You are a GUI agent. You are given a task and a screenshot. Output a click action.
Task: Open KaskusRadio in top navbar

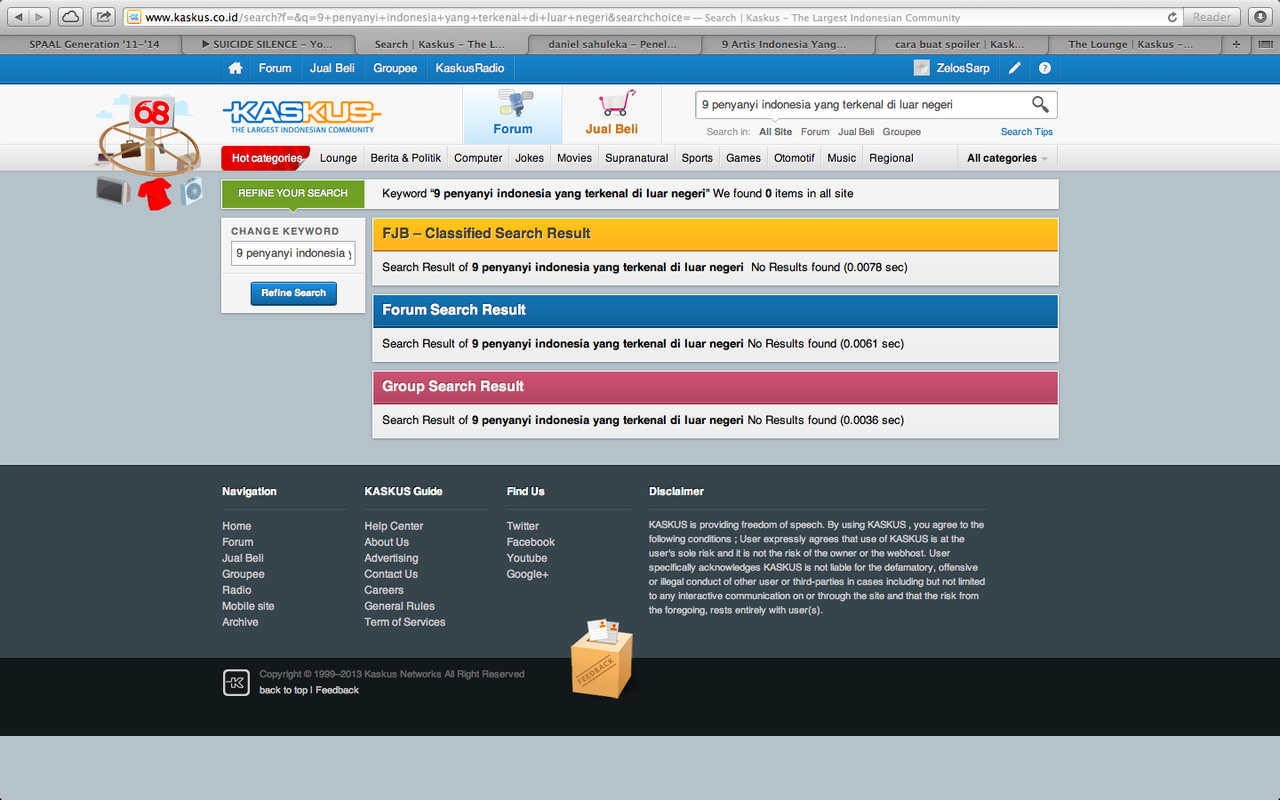click(470, 68)
